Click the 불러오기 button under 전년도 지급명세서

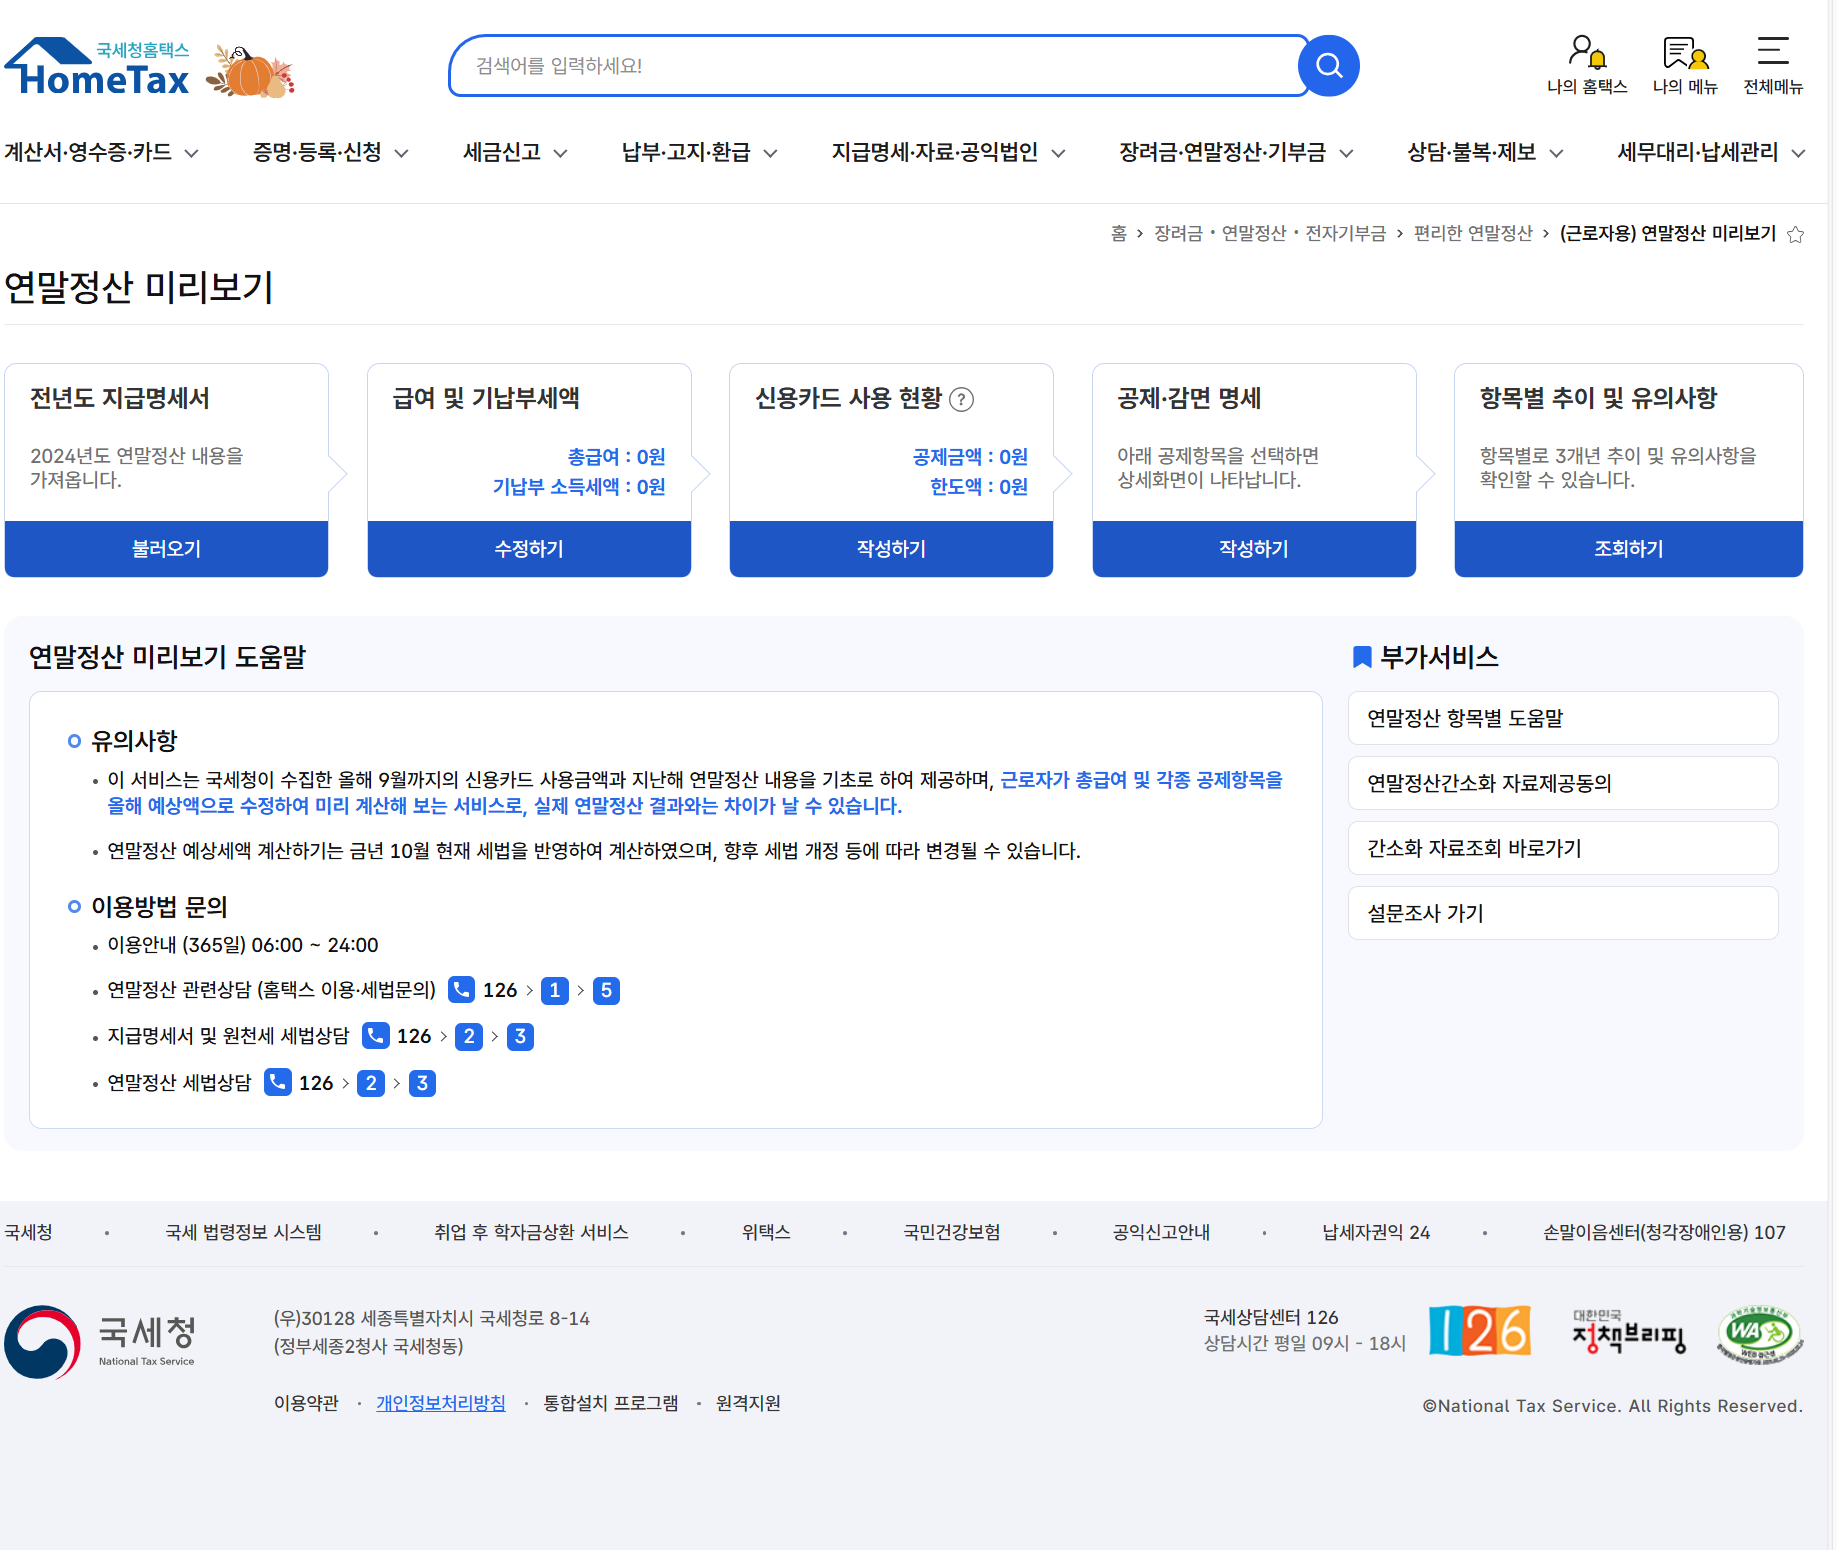coord(166,548)
